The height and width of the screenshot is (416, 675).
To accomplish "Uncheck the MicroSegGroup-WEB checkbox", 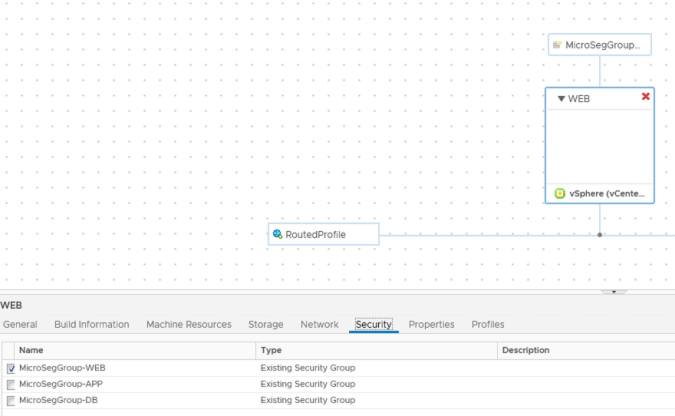I will click(11, 368).
